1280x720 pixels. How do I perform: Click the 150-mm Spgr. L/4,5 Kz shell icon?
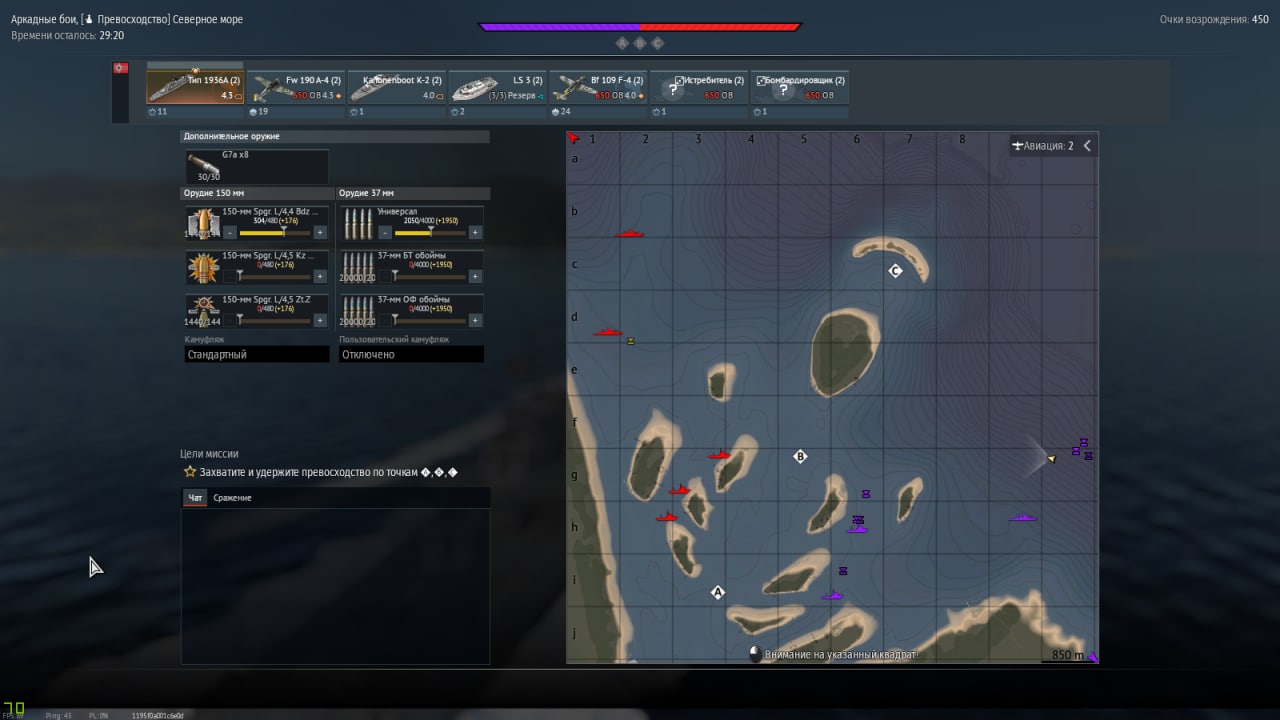(203, 267)
